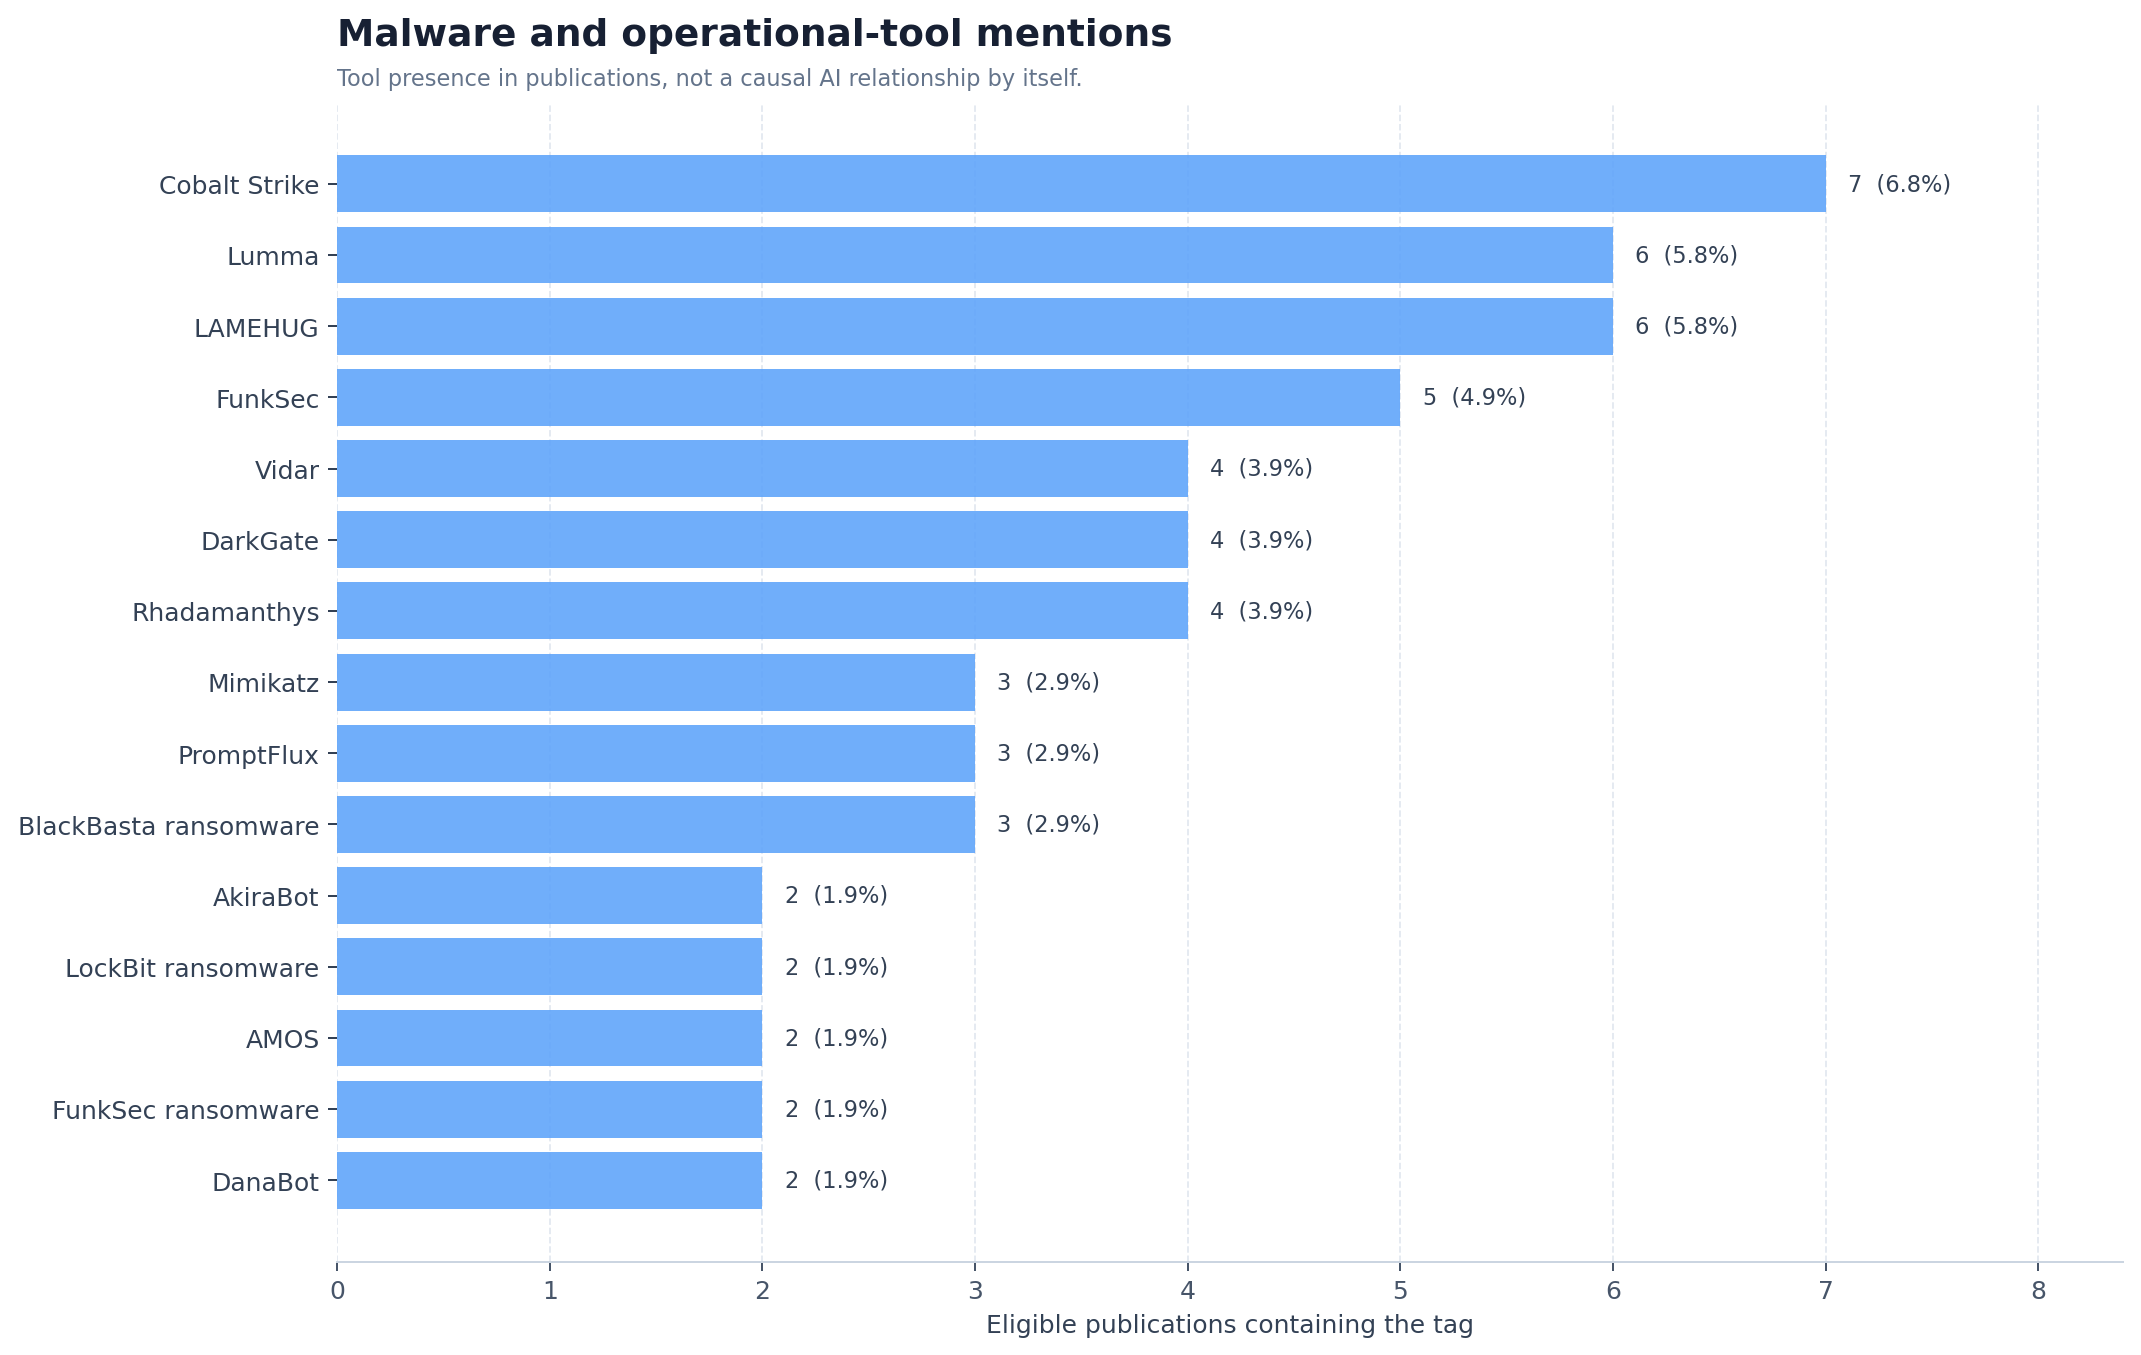
Task: Click the DarkGate bar
Action: pyautogui.click(x=762, y=539)
